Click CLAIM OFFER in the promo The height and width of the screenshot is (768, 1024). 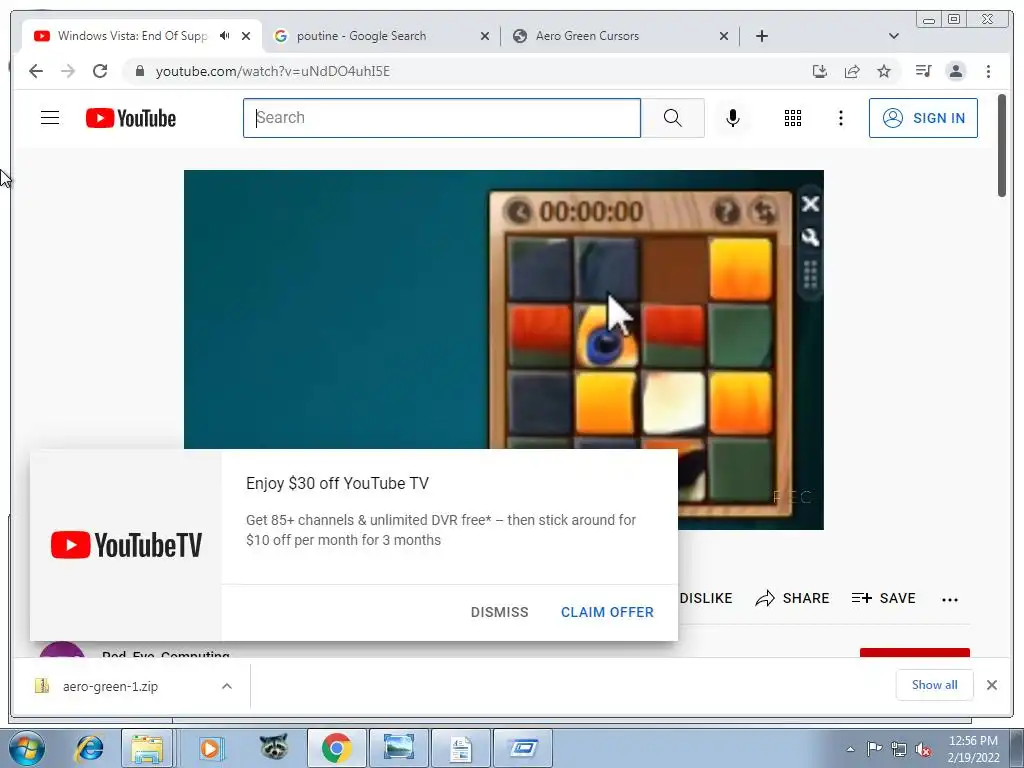pos(607,612)
